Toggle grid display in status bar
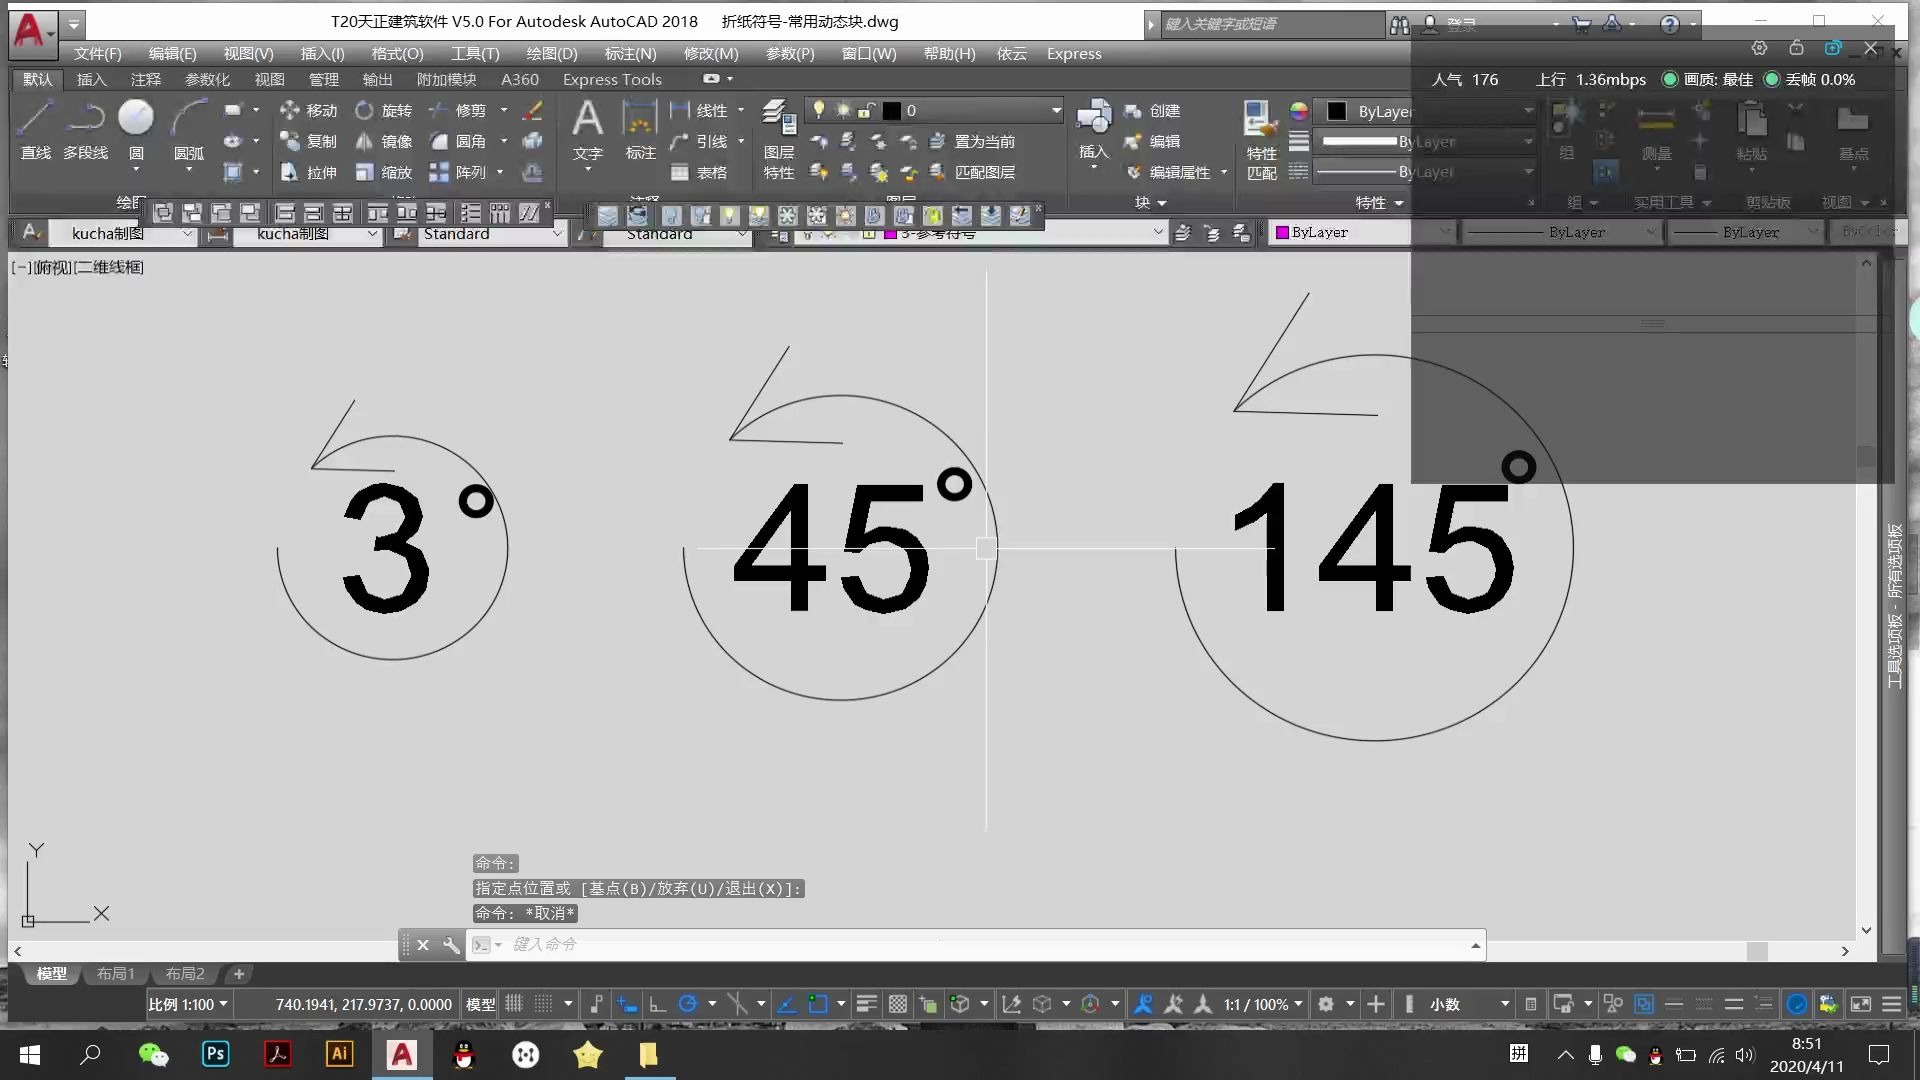Viewport: 1920px width, 1080px height. coord(514,1004)
